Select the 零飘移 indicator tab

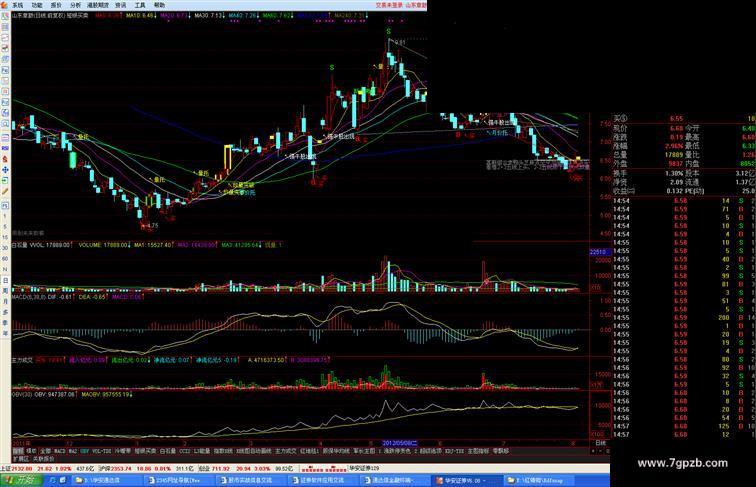click(x=500, y=451)
